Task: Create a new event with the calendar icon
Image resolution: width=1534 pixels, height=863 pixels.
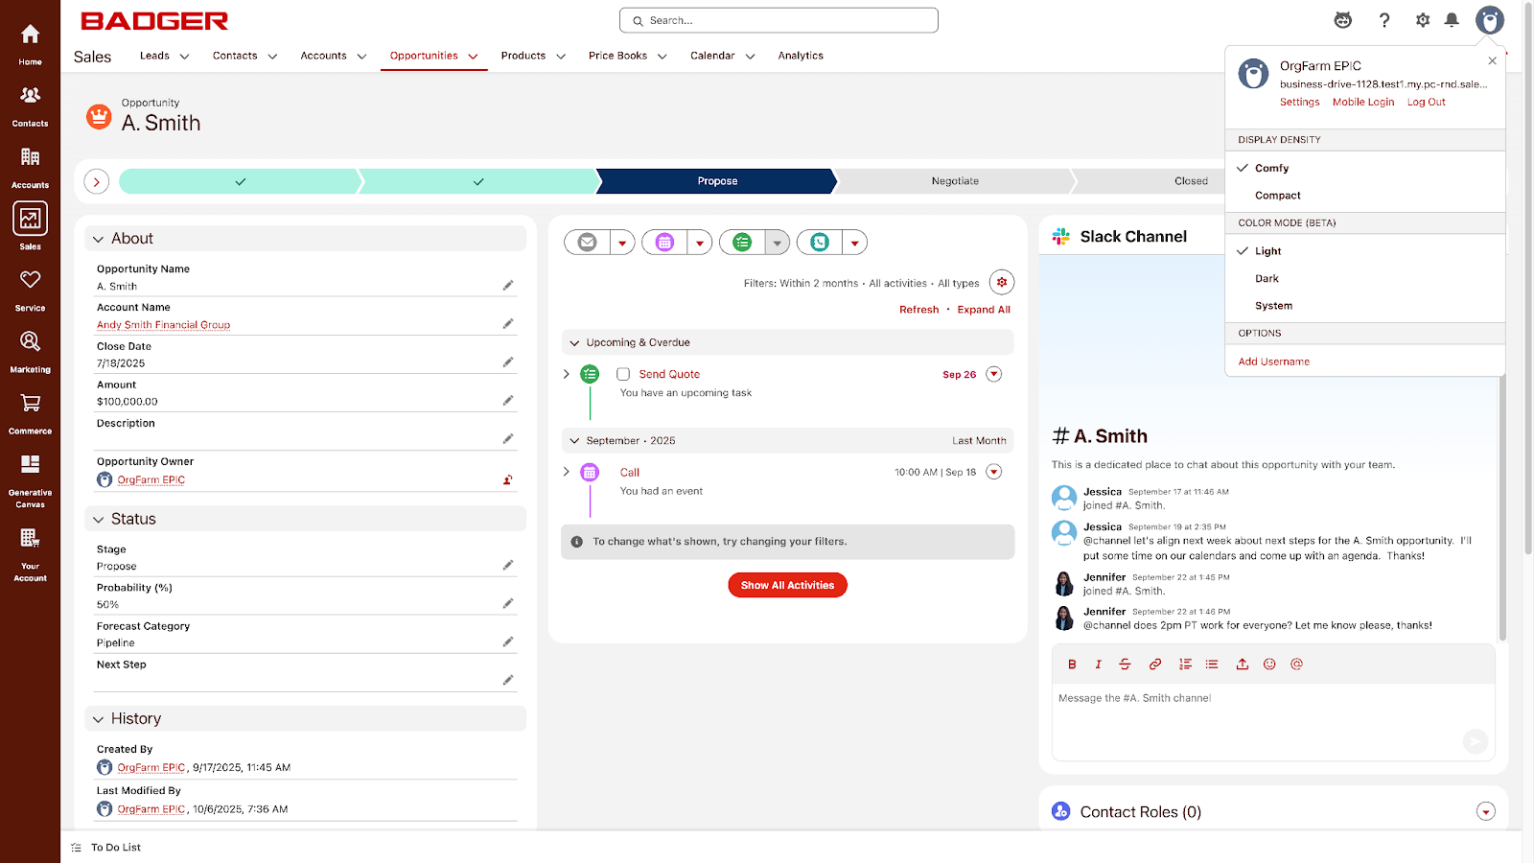Action: click(x=665, y=242)
